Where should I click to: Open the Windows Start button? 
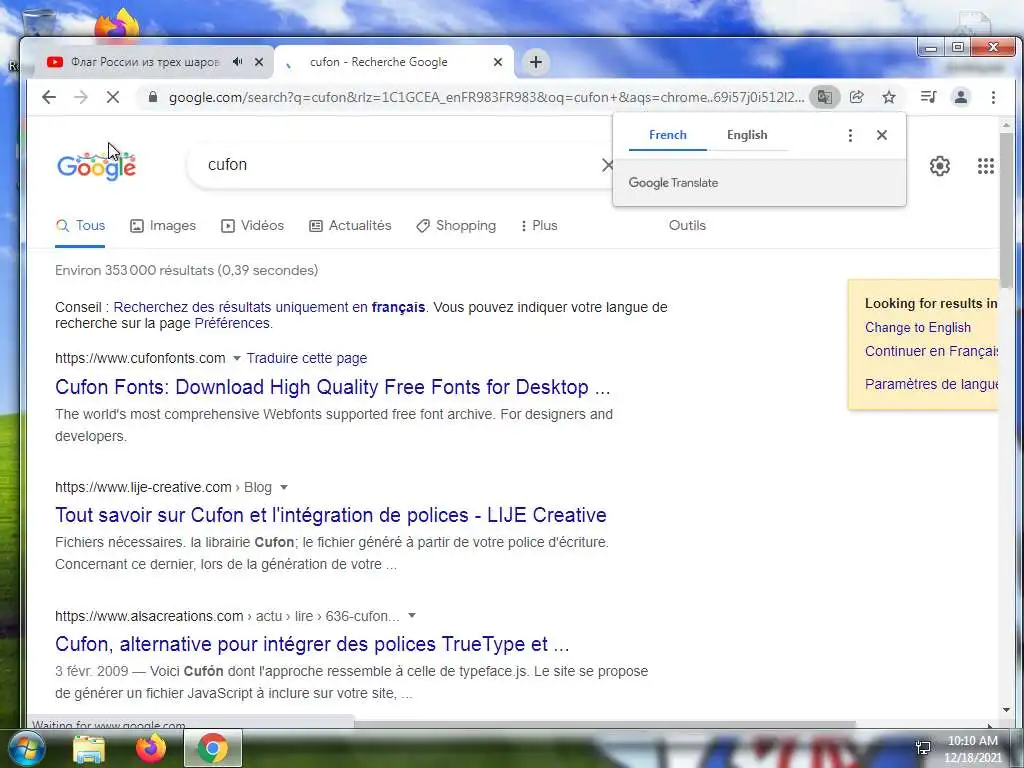pos(25,748)
